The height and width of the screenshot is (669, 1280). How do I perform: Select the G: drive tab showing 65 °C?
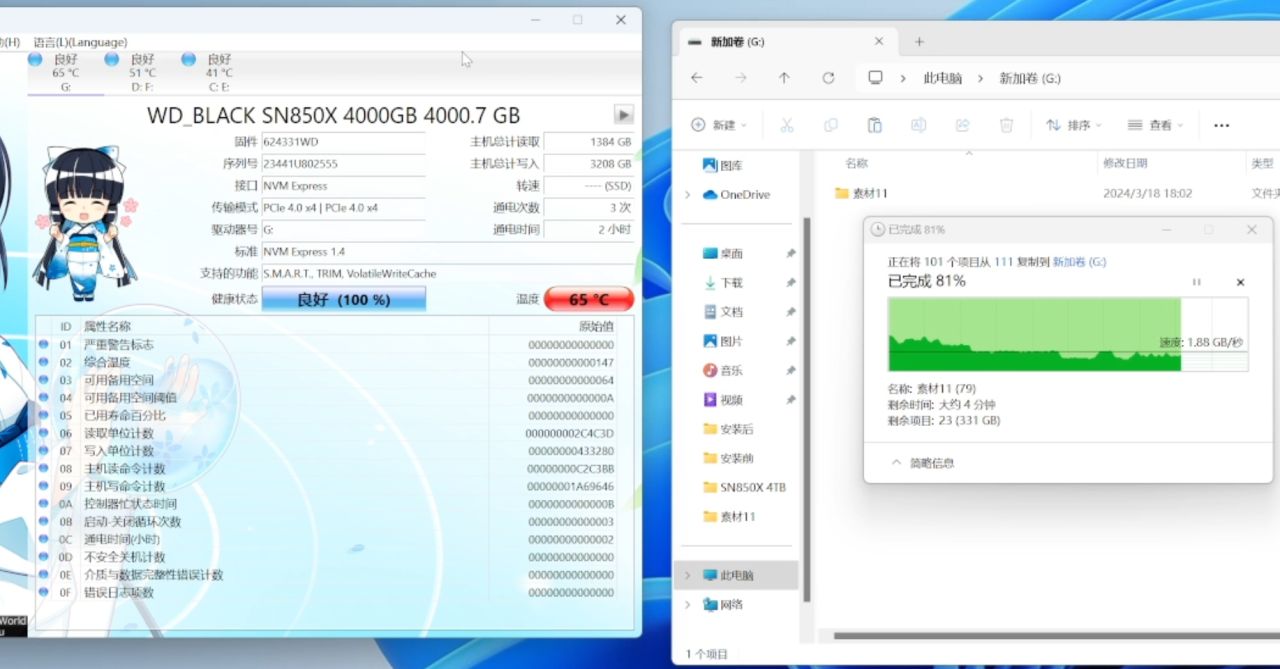(66, 73)
